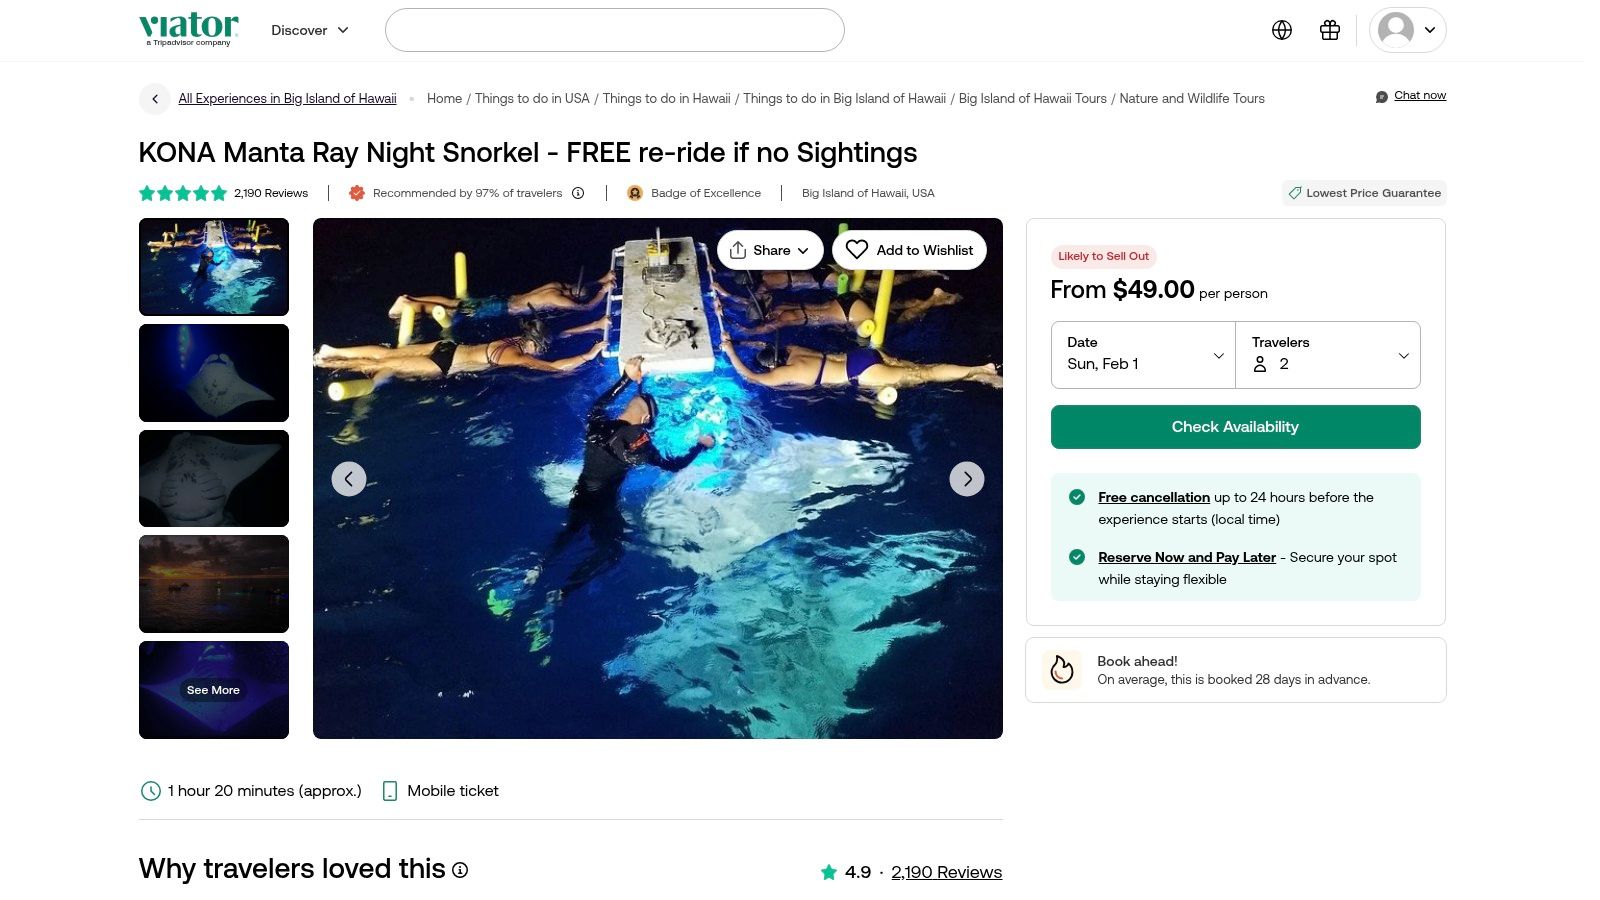Click info icon next to recommended travelers

578,193
